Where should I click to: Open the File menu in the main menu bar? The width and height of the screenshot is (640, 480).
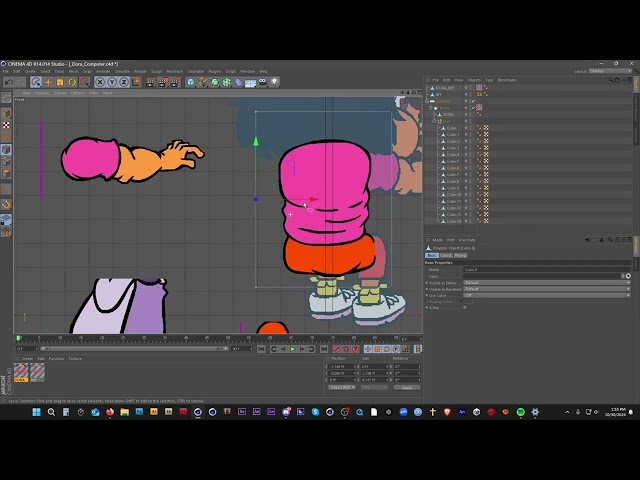(6, 71)
